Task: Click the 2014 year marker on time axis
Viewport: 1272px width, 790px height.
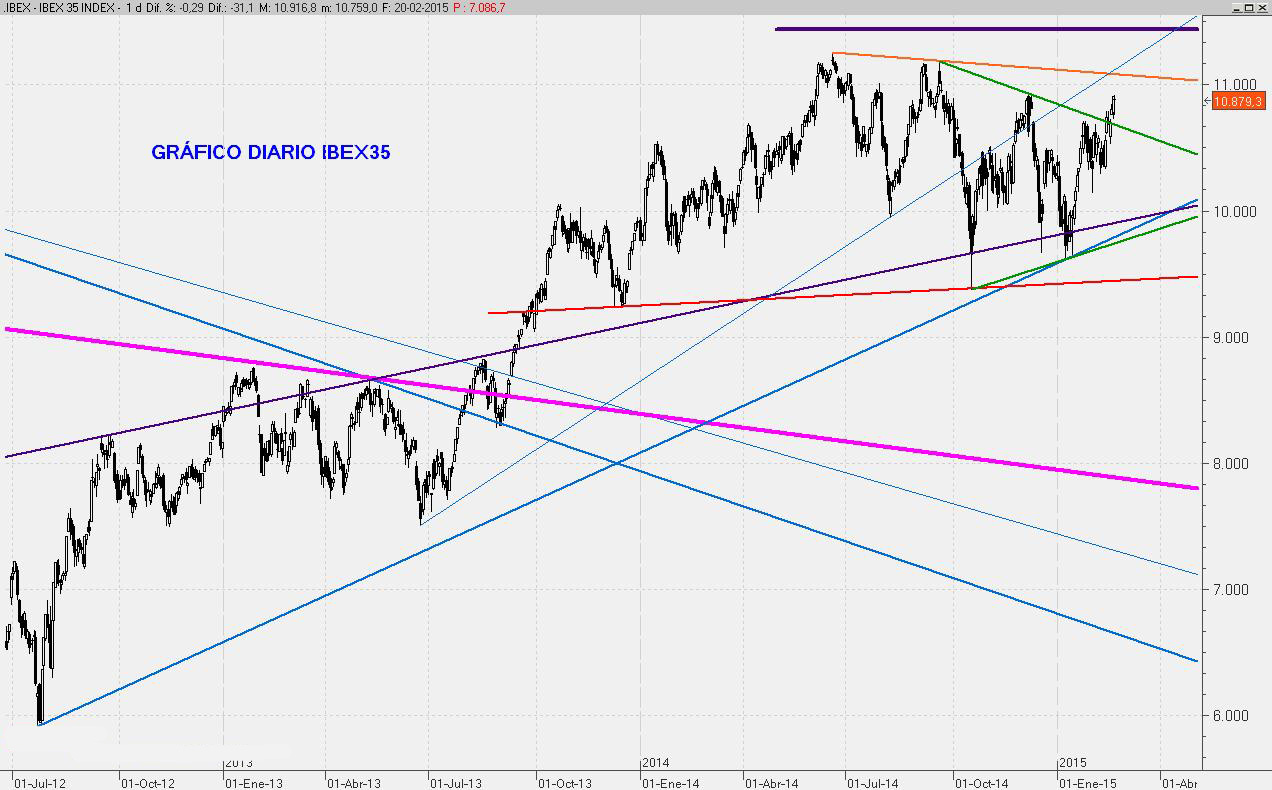Action: click(655, 762)
